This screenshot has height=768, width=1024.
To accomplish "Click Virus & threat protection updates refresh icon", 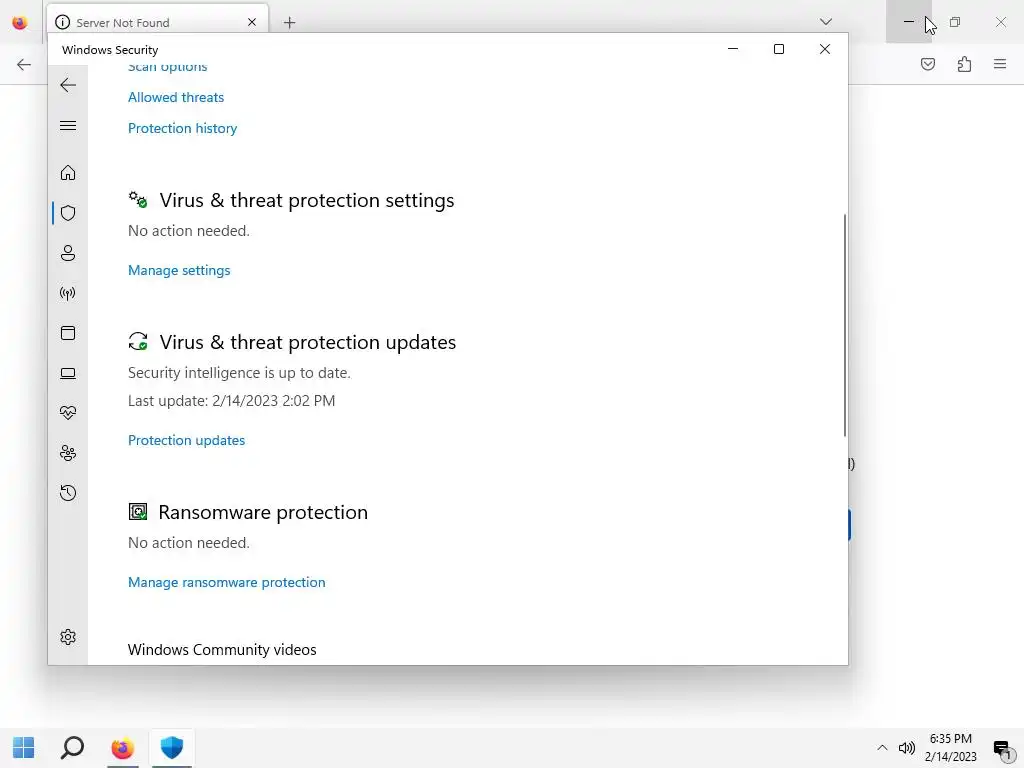I will pyautogui.click(x=138, y=342).
